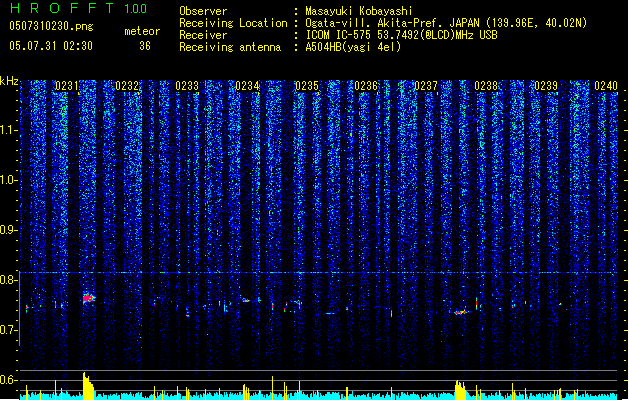Click the meteor count 36
Viewport: 629px width, 400px height.
point(145,46)
